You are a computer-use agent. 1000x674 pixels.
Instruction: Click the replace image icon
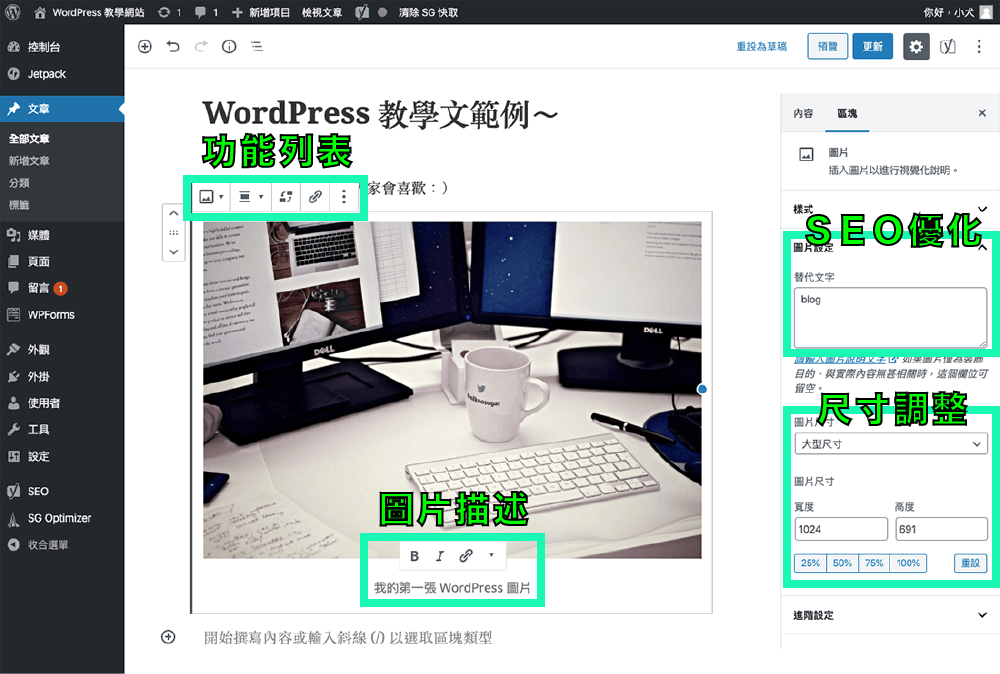286,197
